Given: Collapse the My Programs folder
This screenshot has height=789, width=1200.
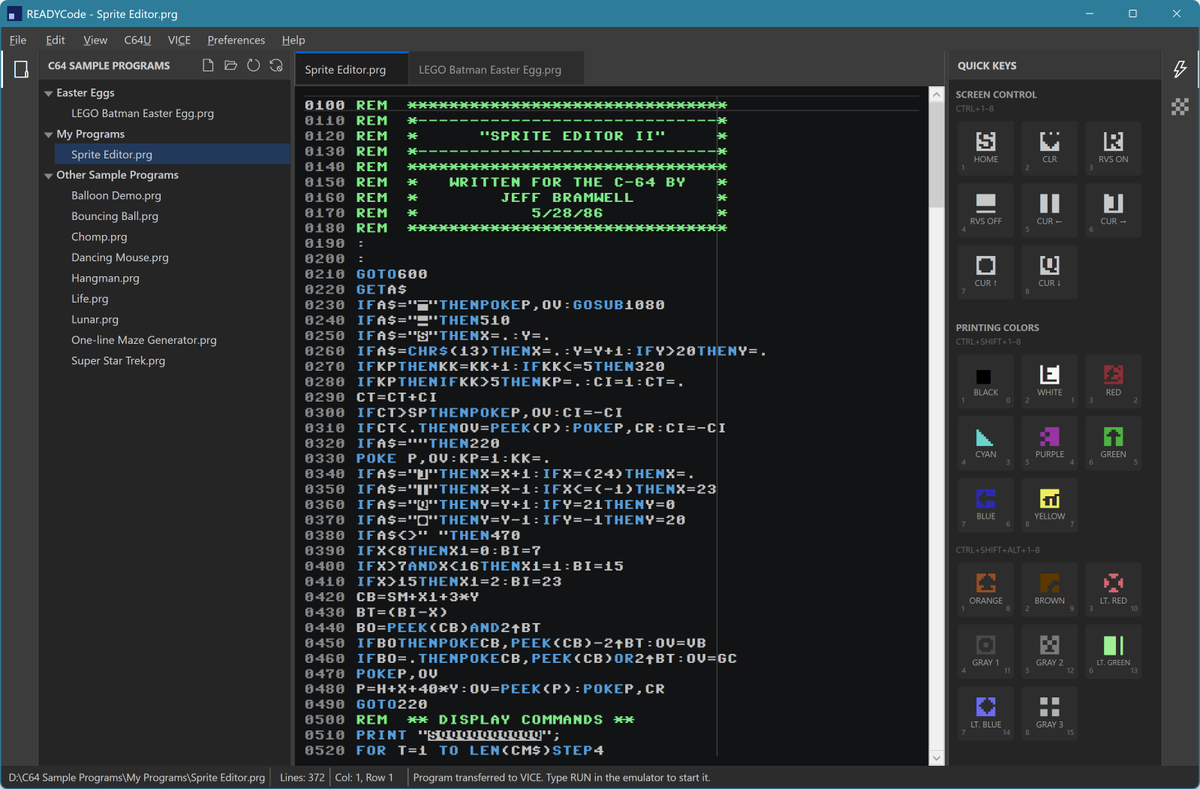Looking at the screenshot, I should click(48, 134).
